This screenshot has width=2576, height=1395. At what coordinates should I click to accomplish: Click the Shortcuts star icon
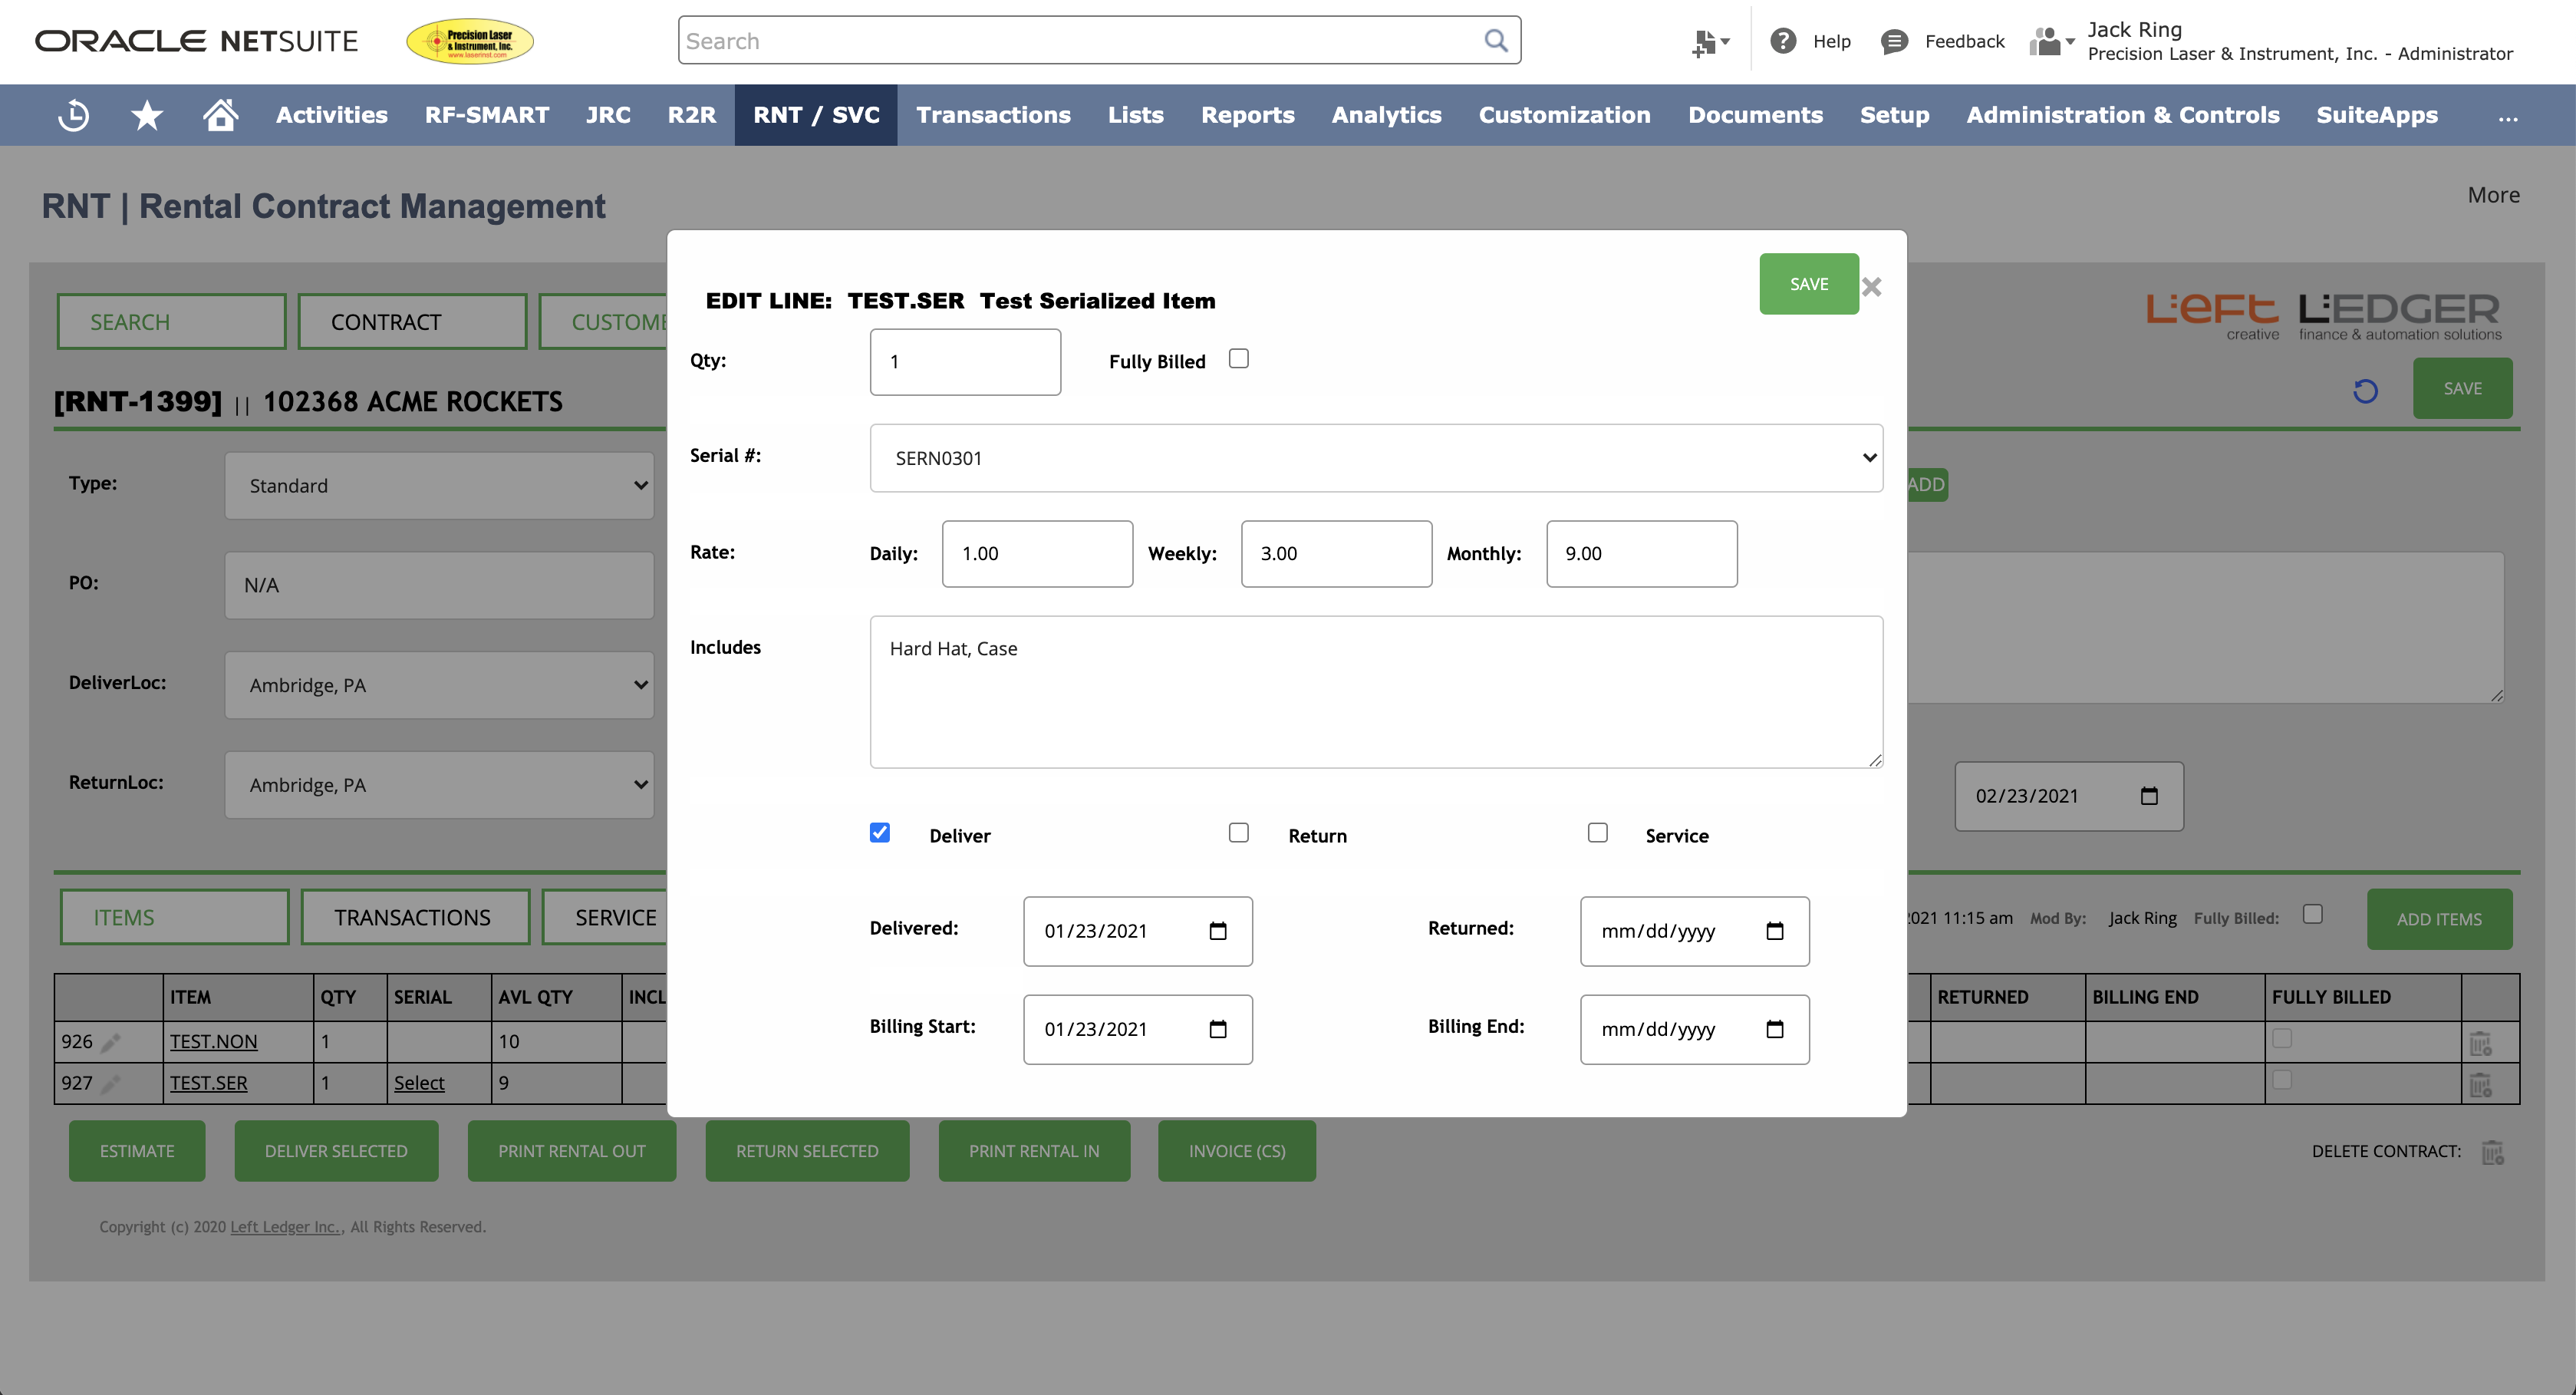(147, 116)
